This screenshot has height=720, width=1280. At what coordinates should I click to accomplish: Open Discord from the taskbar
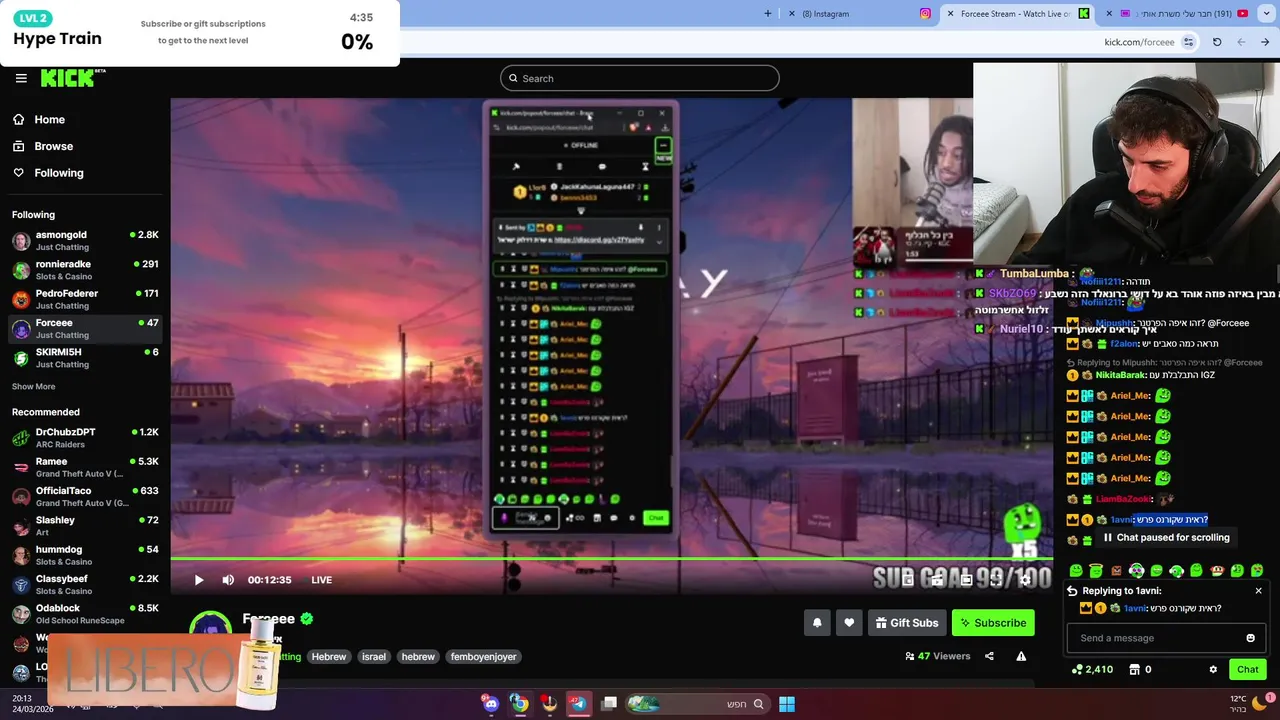click(x=491, y=704)
